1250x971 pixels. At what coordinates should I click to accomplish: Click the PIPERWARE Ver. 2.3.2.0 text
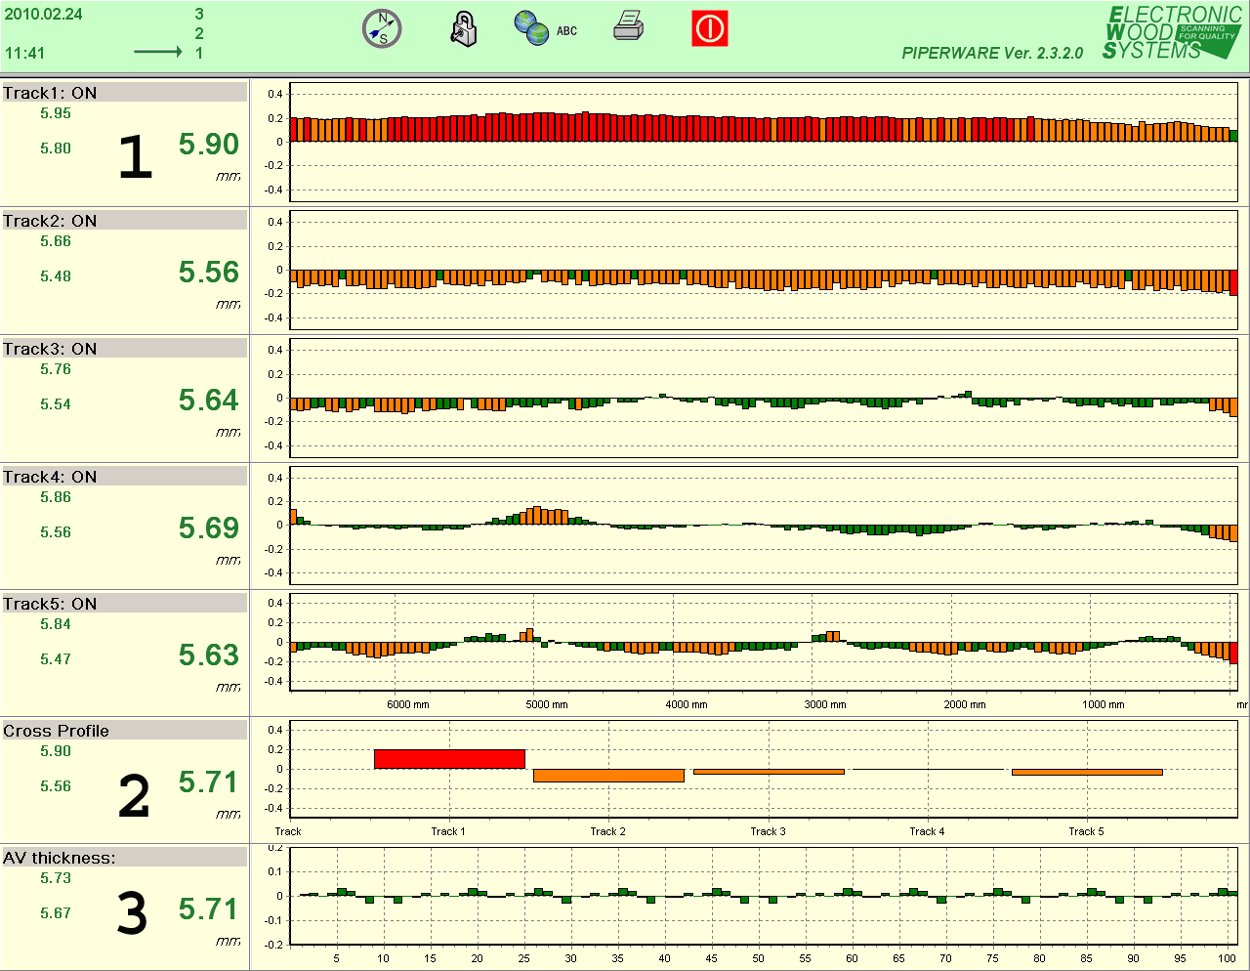(991, 54)
